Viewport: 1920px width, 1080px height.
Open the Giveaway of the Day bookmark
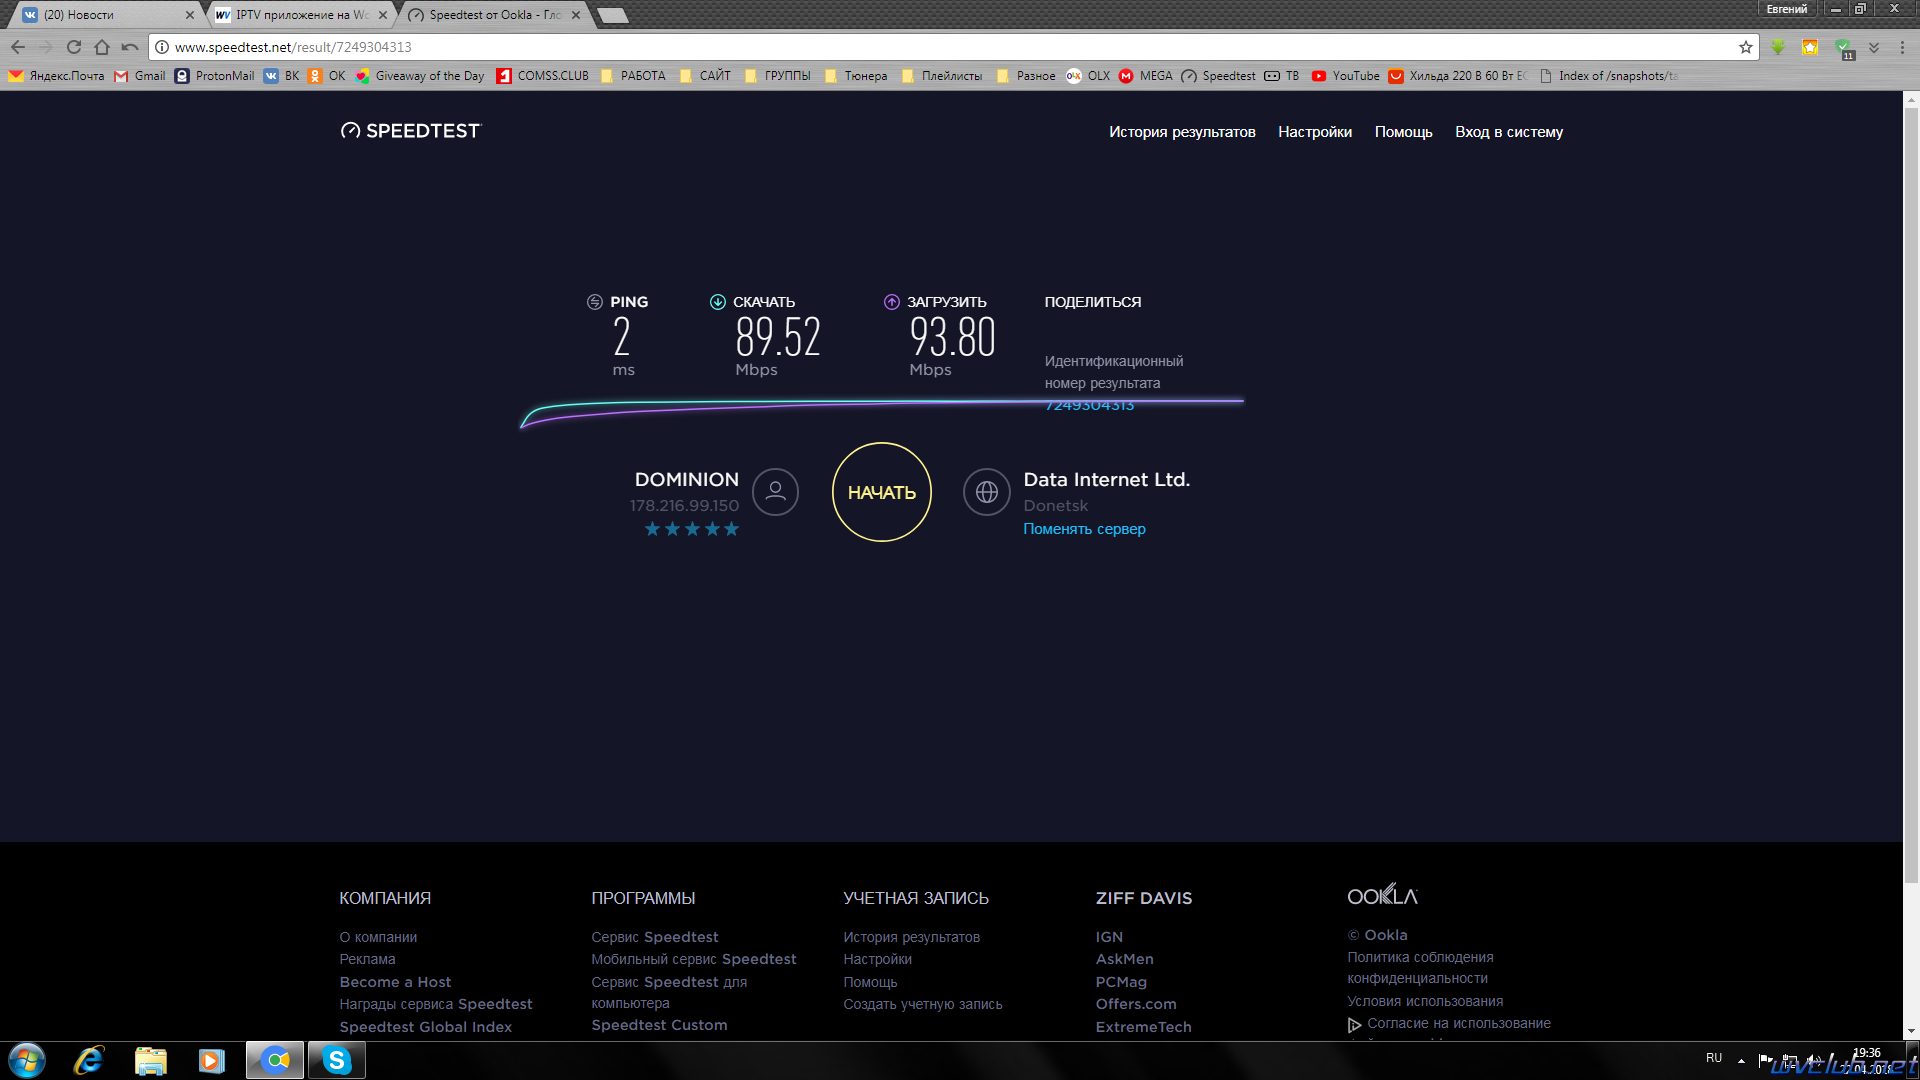point(420,76)
